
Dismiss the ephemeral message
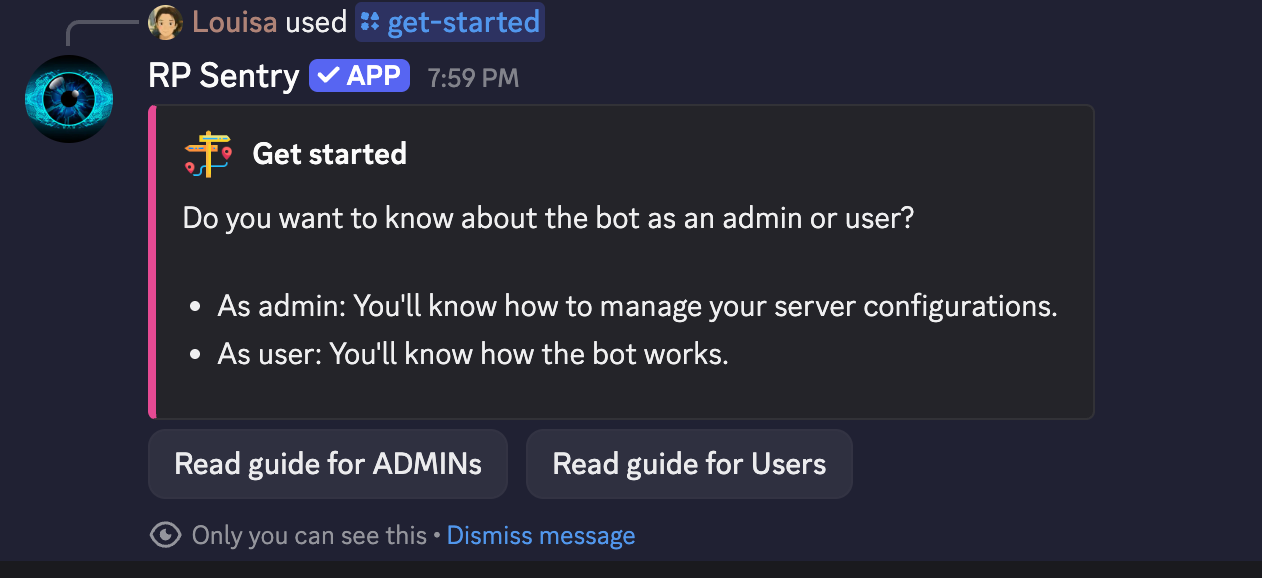[x=541, y=535]
